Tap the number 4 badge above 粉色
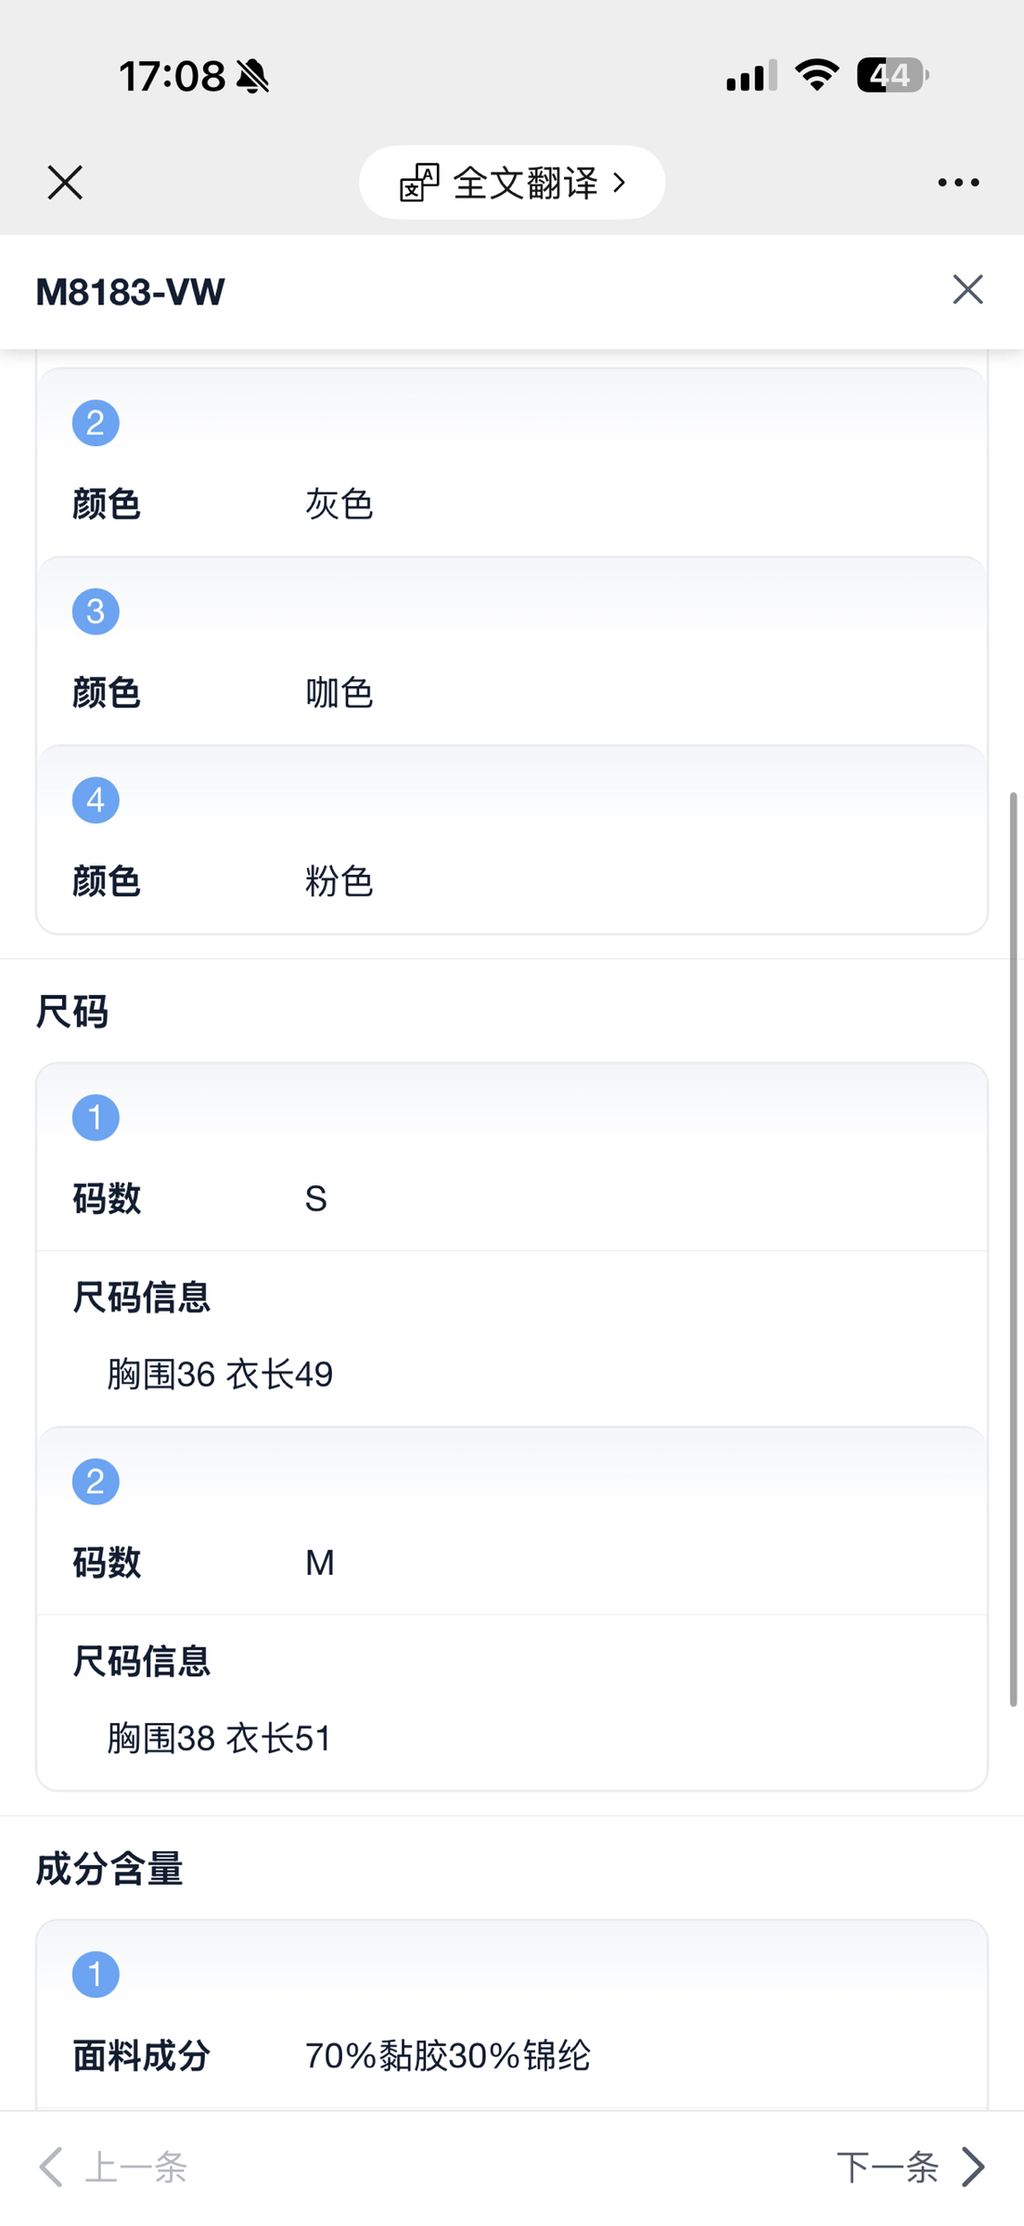Image resolution: width=1024 pixels, height=2226 pixels. point(96,801)
